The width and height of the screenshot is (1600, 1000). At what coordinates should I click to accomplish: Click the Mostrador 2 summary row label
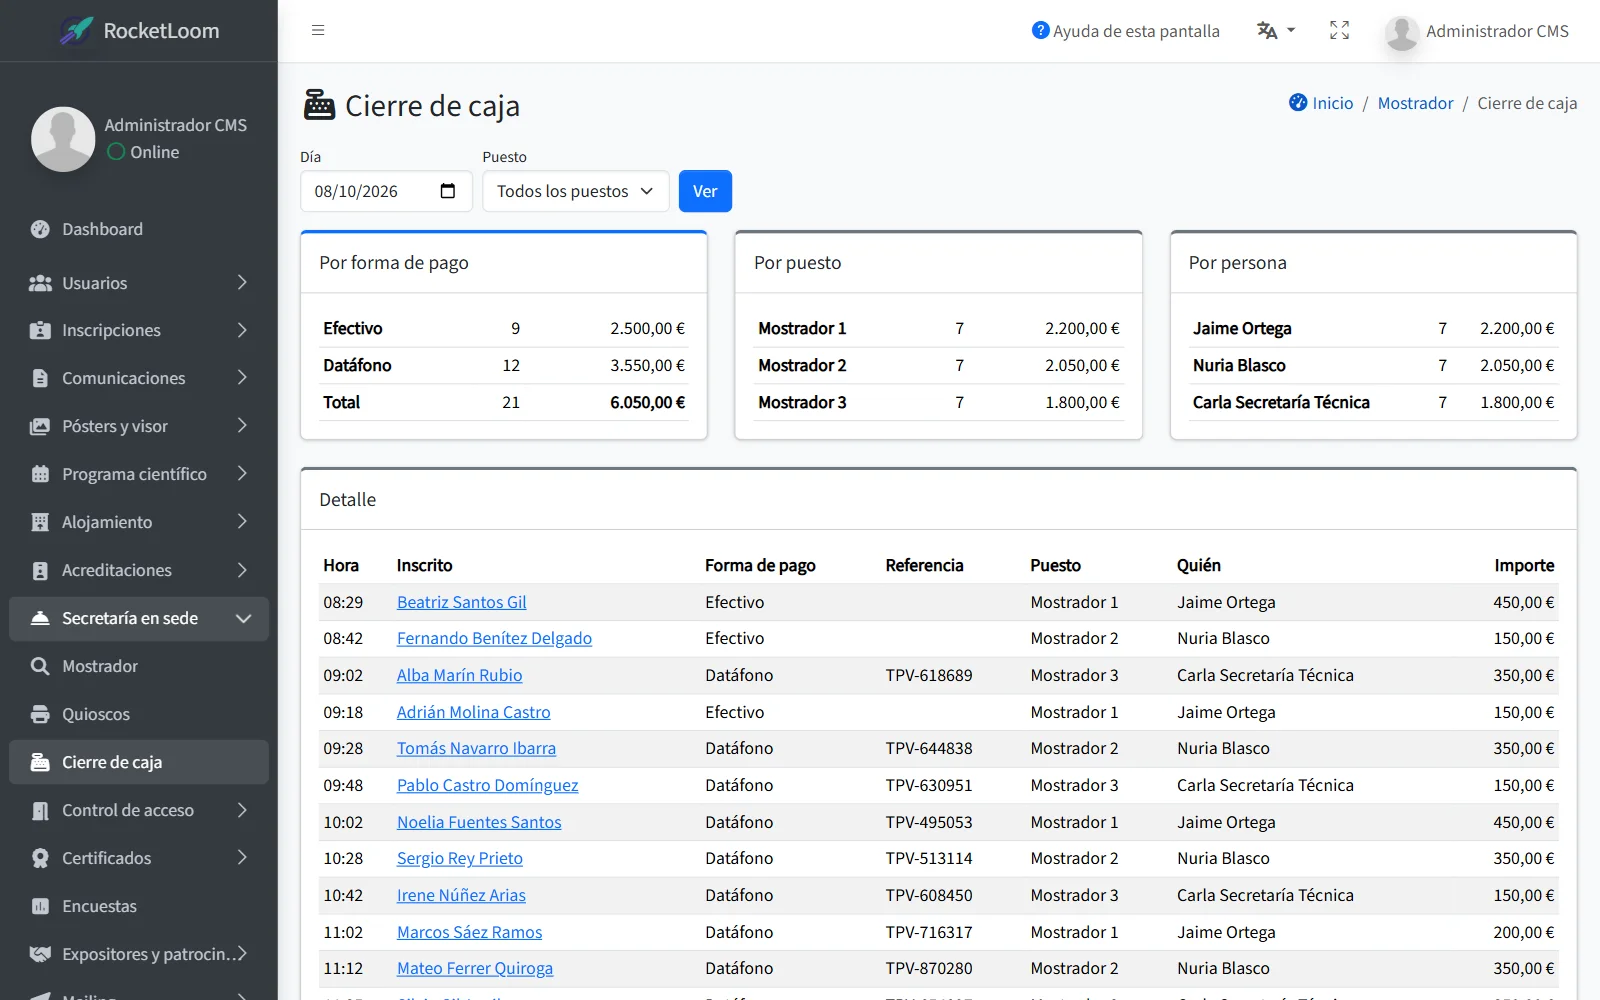(802, 365)
